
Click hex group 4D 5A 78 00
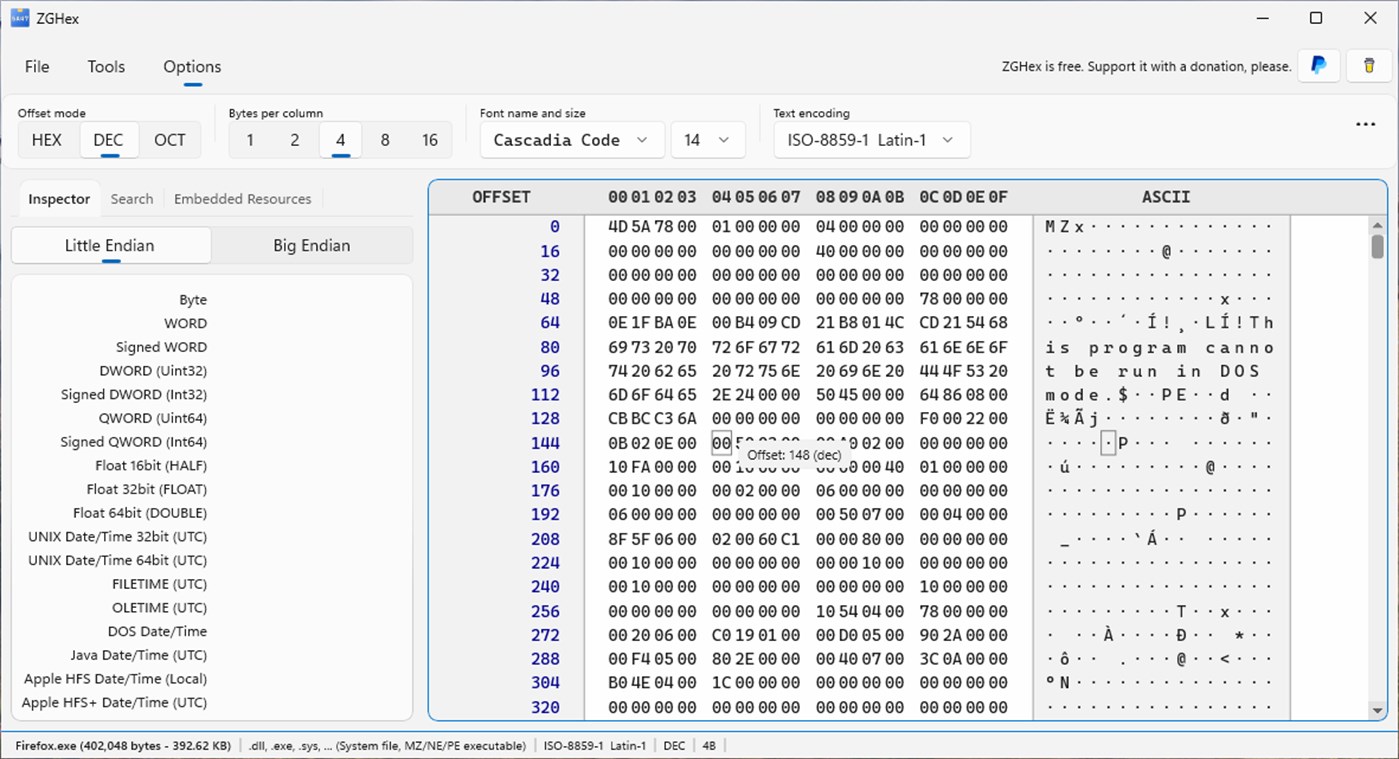tap(652, 227)
